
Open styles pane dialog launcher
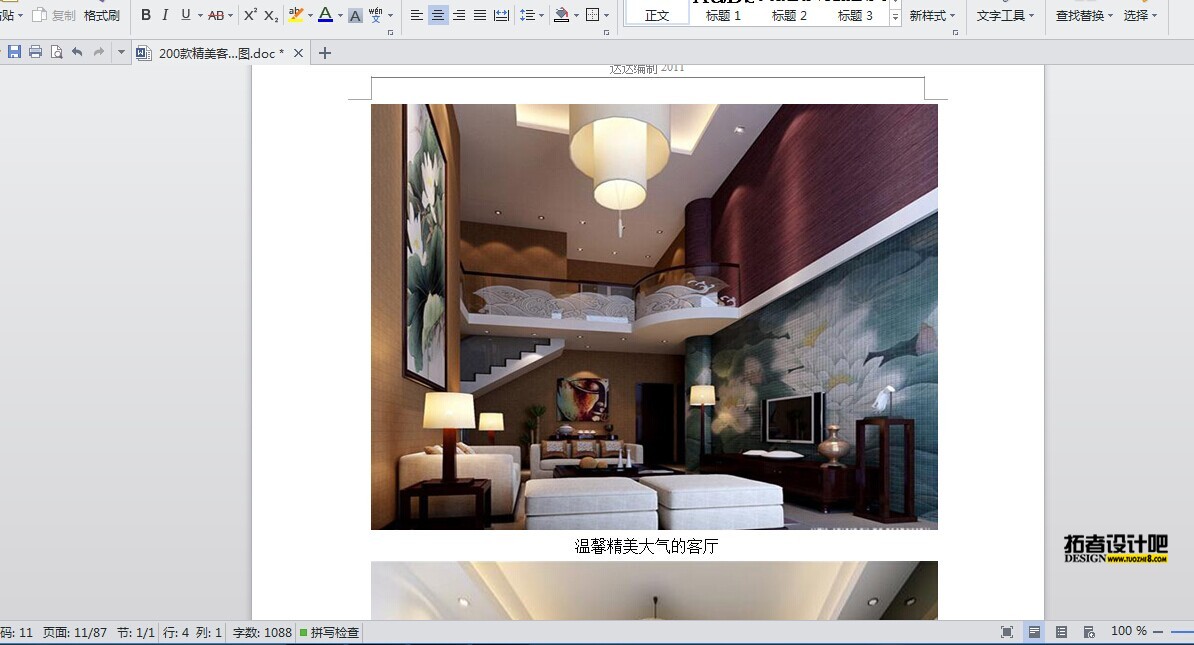click(955, 33)
